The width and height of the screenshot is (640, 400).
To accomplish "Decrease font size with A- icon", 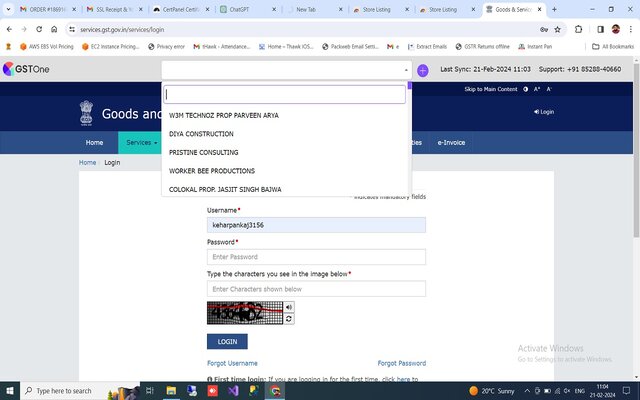I will point(549,89).
